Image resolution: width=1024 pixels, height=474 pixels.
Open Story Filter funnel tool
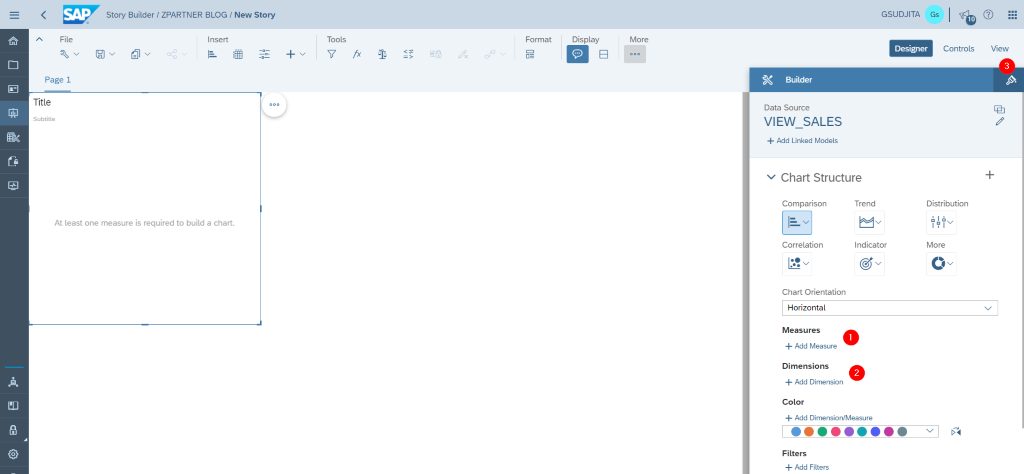332,55
